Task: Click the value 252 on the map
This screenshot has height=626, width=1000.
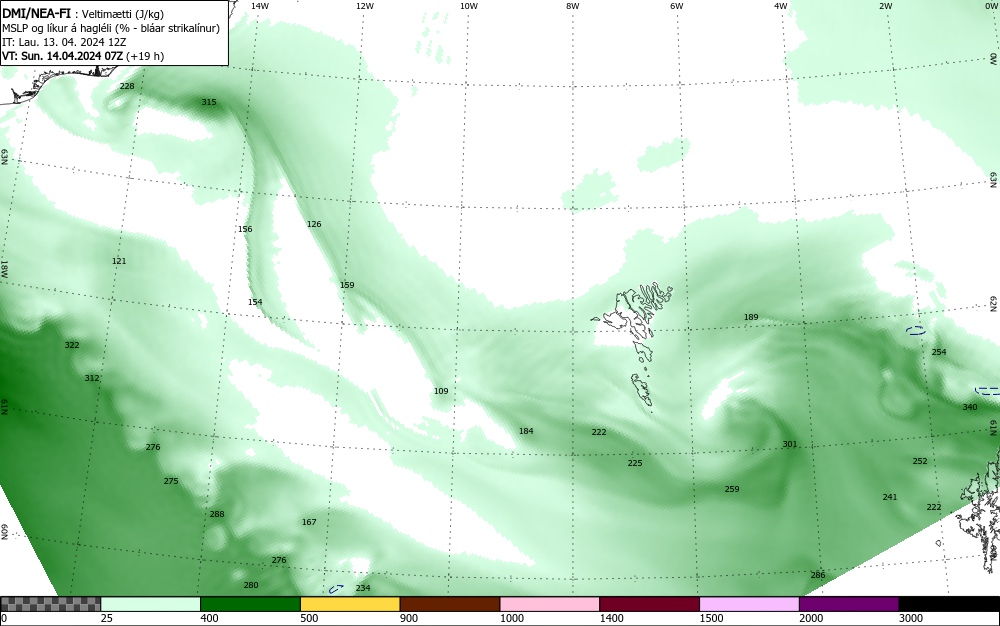Action: pyautogui.click(x=920, y=462)
